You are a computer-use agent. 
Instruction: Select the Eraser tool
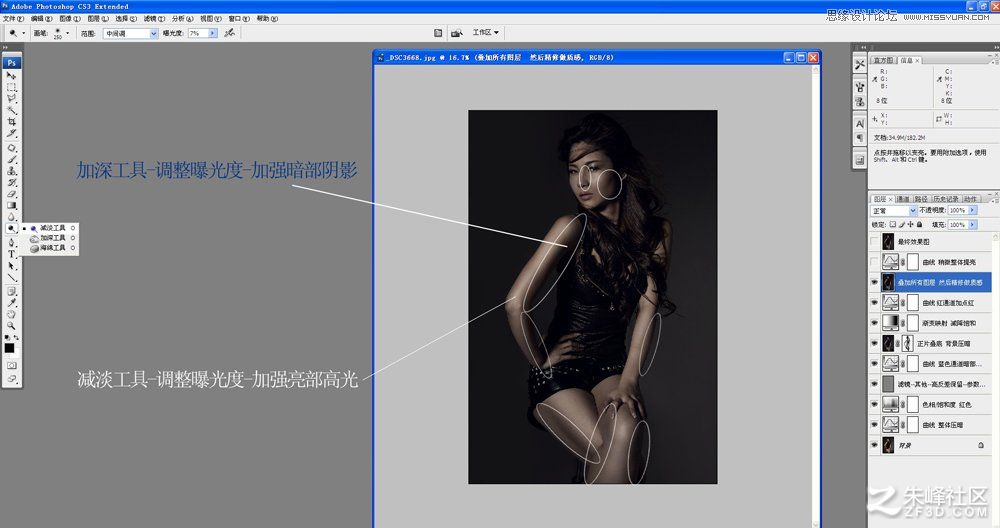click(x=11, y=194)
